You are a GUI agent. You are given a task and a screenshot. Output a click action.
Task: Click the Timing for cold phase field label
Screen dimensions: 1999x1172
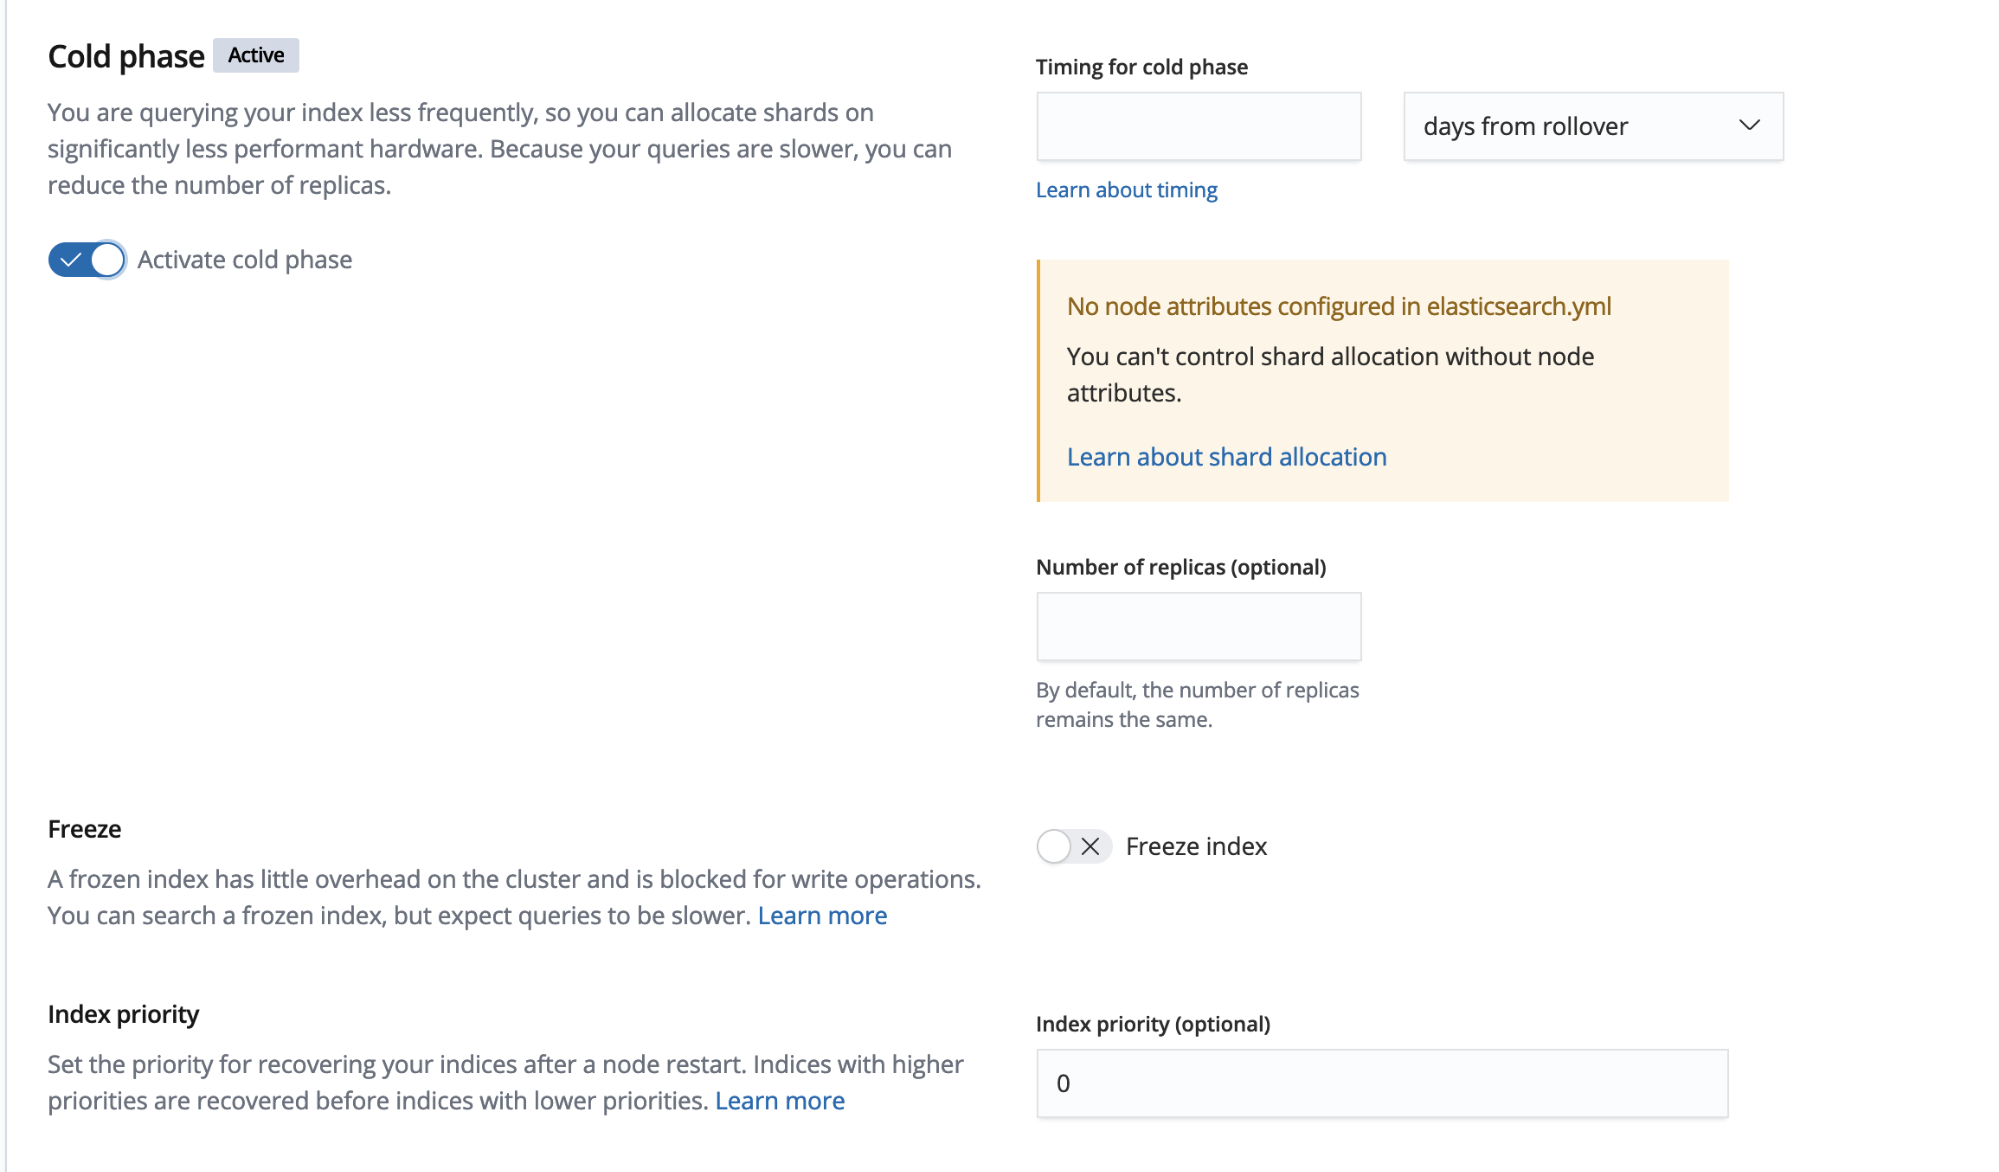click(1141, 67)
